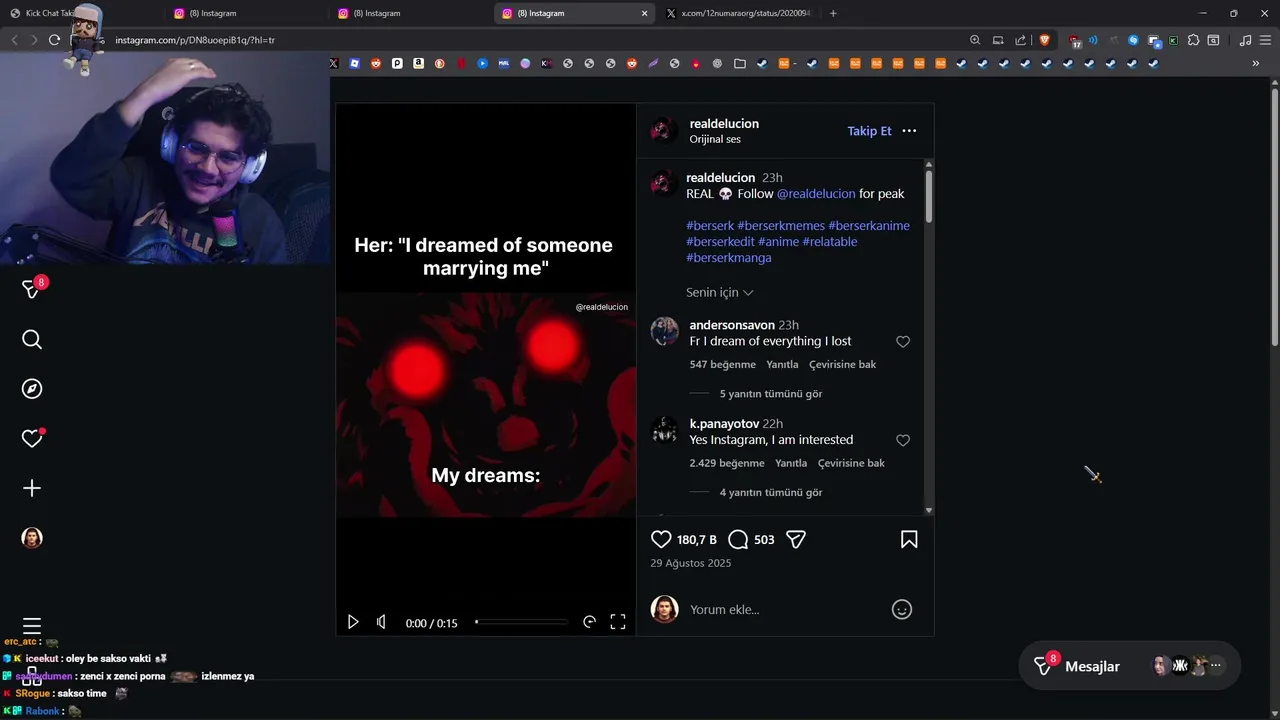Show more bookmarks double-chevron
1280x720 pixels.
1255,63
